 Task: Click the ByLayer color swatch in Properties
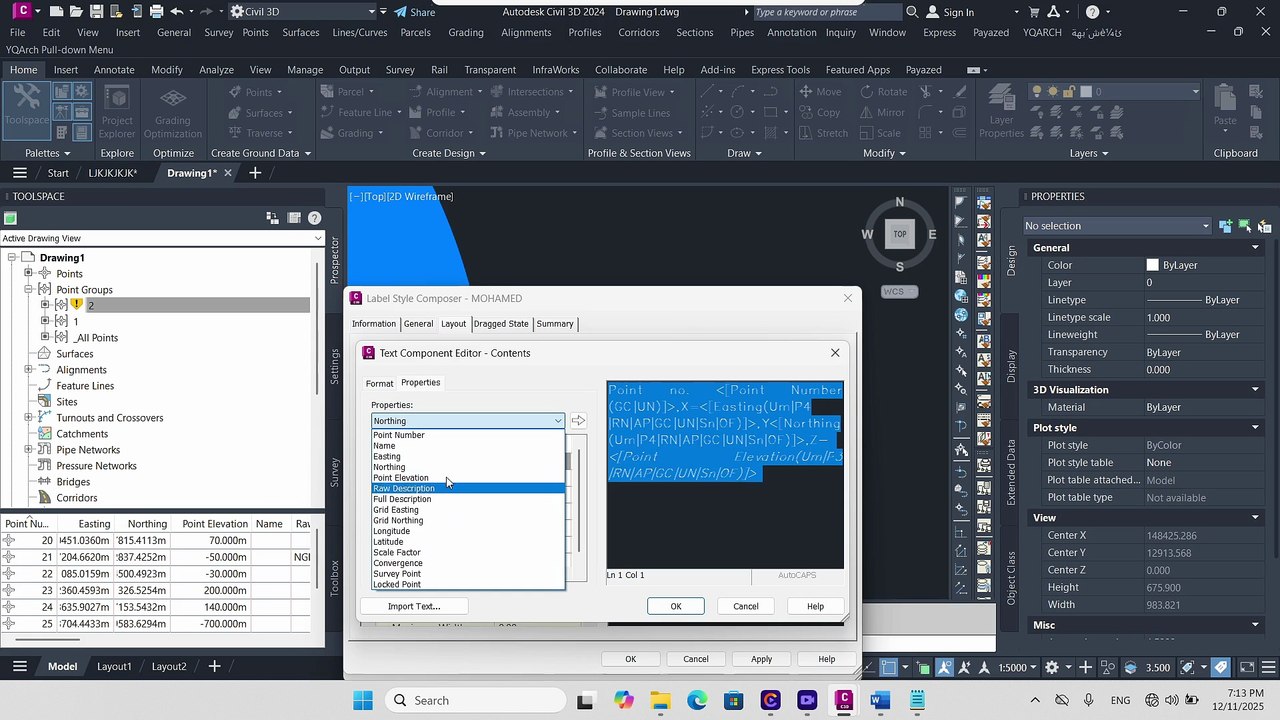tap(1152, 265)
